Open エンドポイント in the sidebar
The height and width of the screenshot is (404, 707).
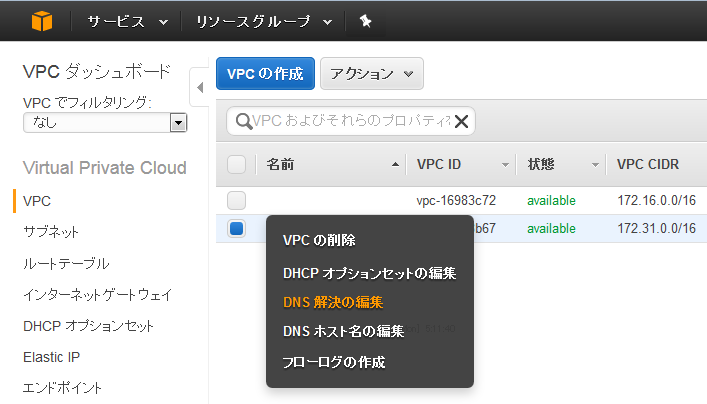pos(62,388)
